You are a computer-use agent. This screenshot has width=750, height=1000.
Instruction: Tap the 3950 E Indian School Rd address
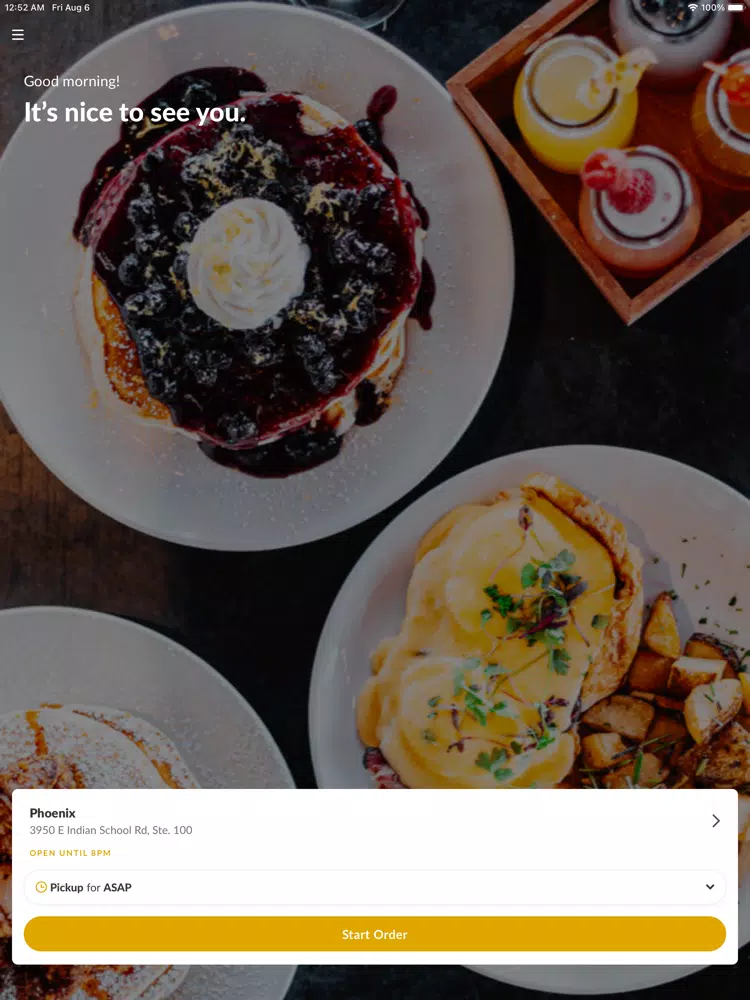[111, 830]
